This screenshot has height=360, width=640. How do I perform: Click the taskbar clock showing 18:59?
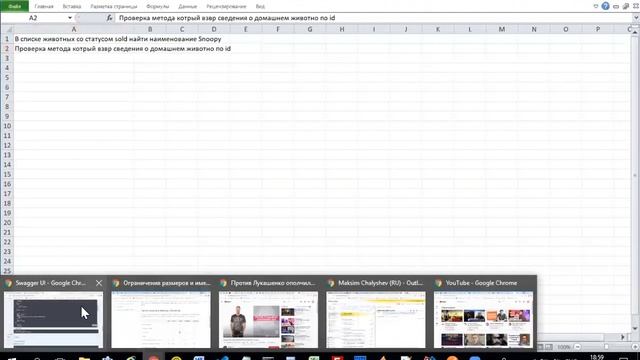click(x=597, y=357)
